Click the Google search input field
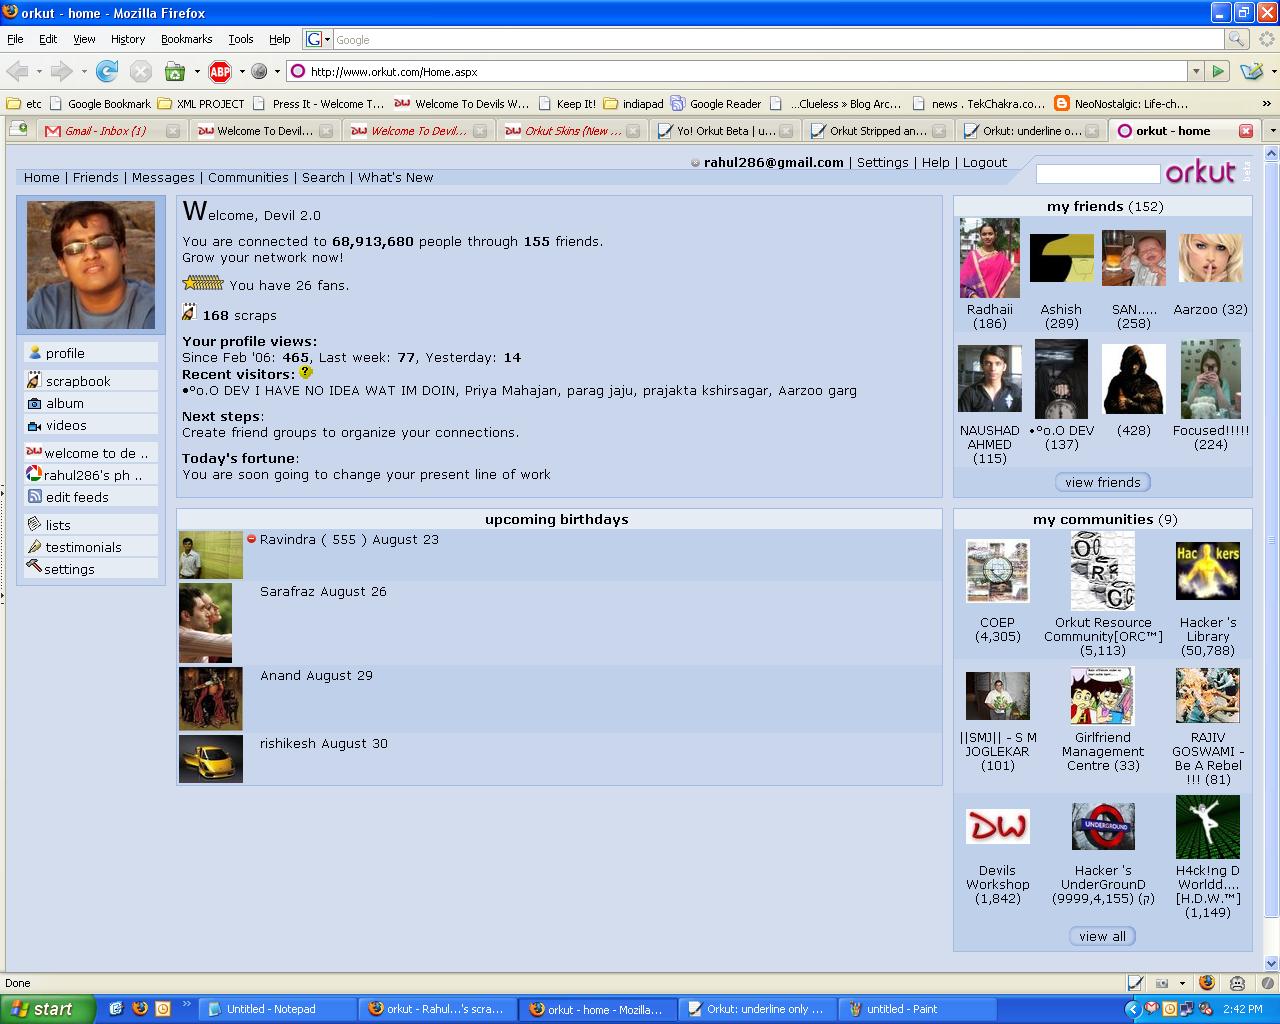 pyautogui.click(x=778, y=39)
